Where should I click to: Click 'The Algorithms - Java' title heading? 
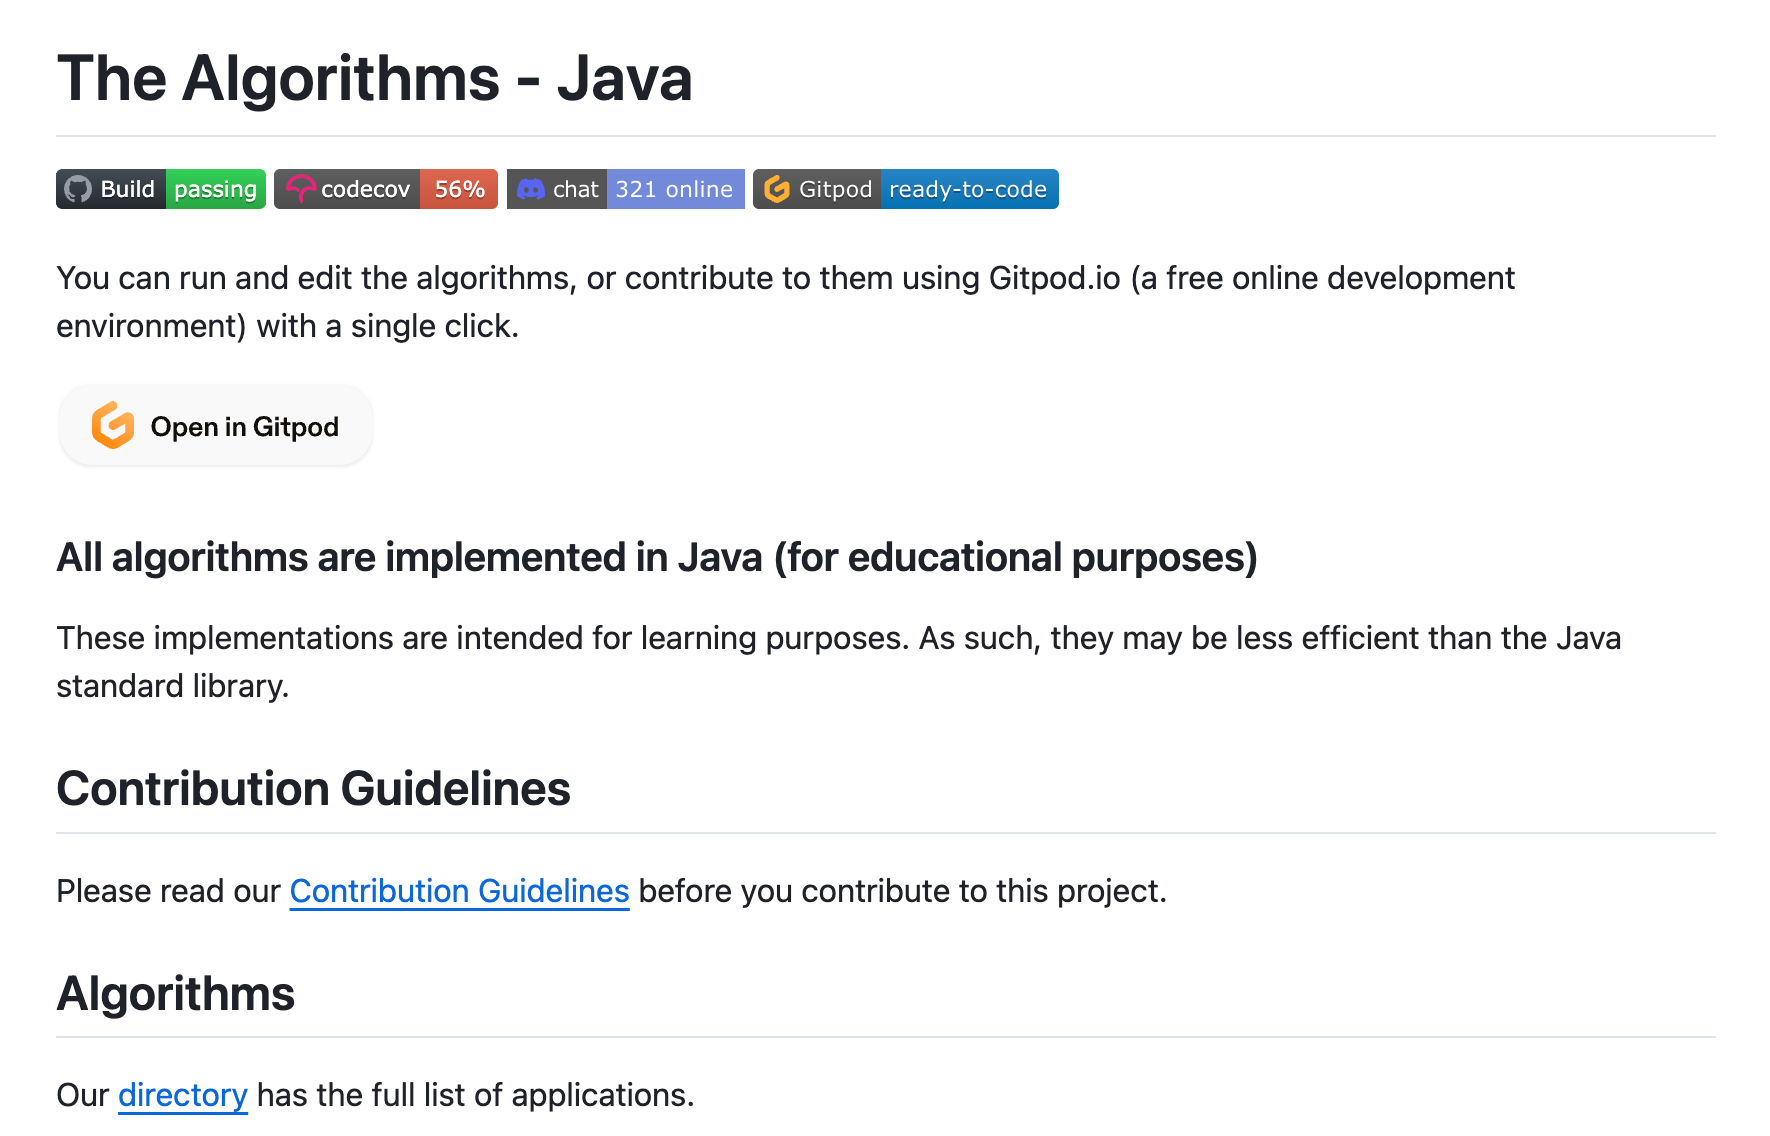(x=374, y=79)
